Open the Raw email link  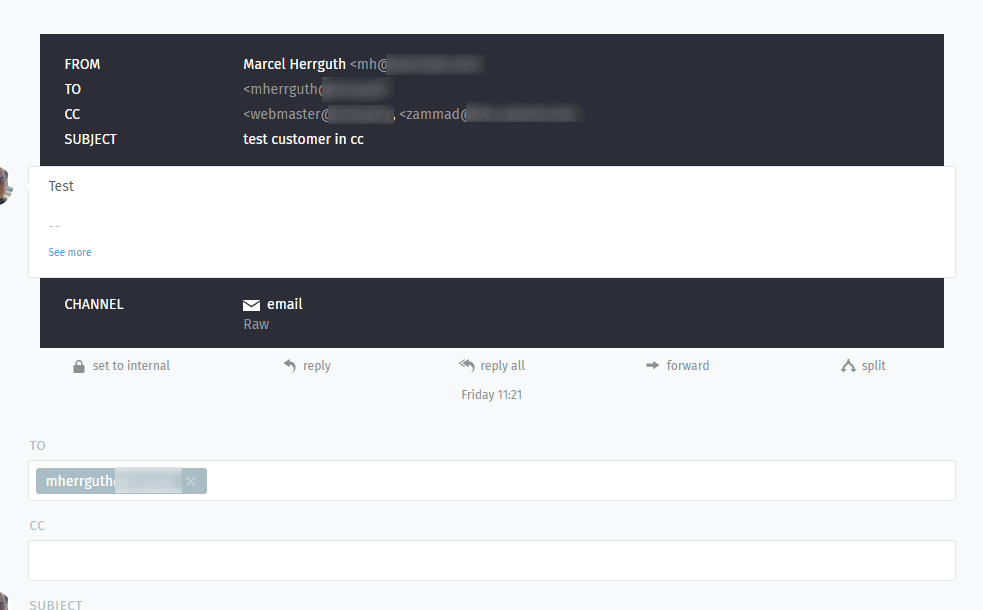point(256,324)
